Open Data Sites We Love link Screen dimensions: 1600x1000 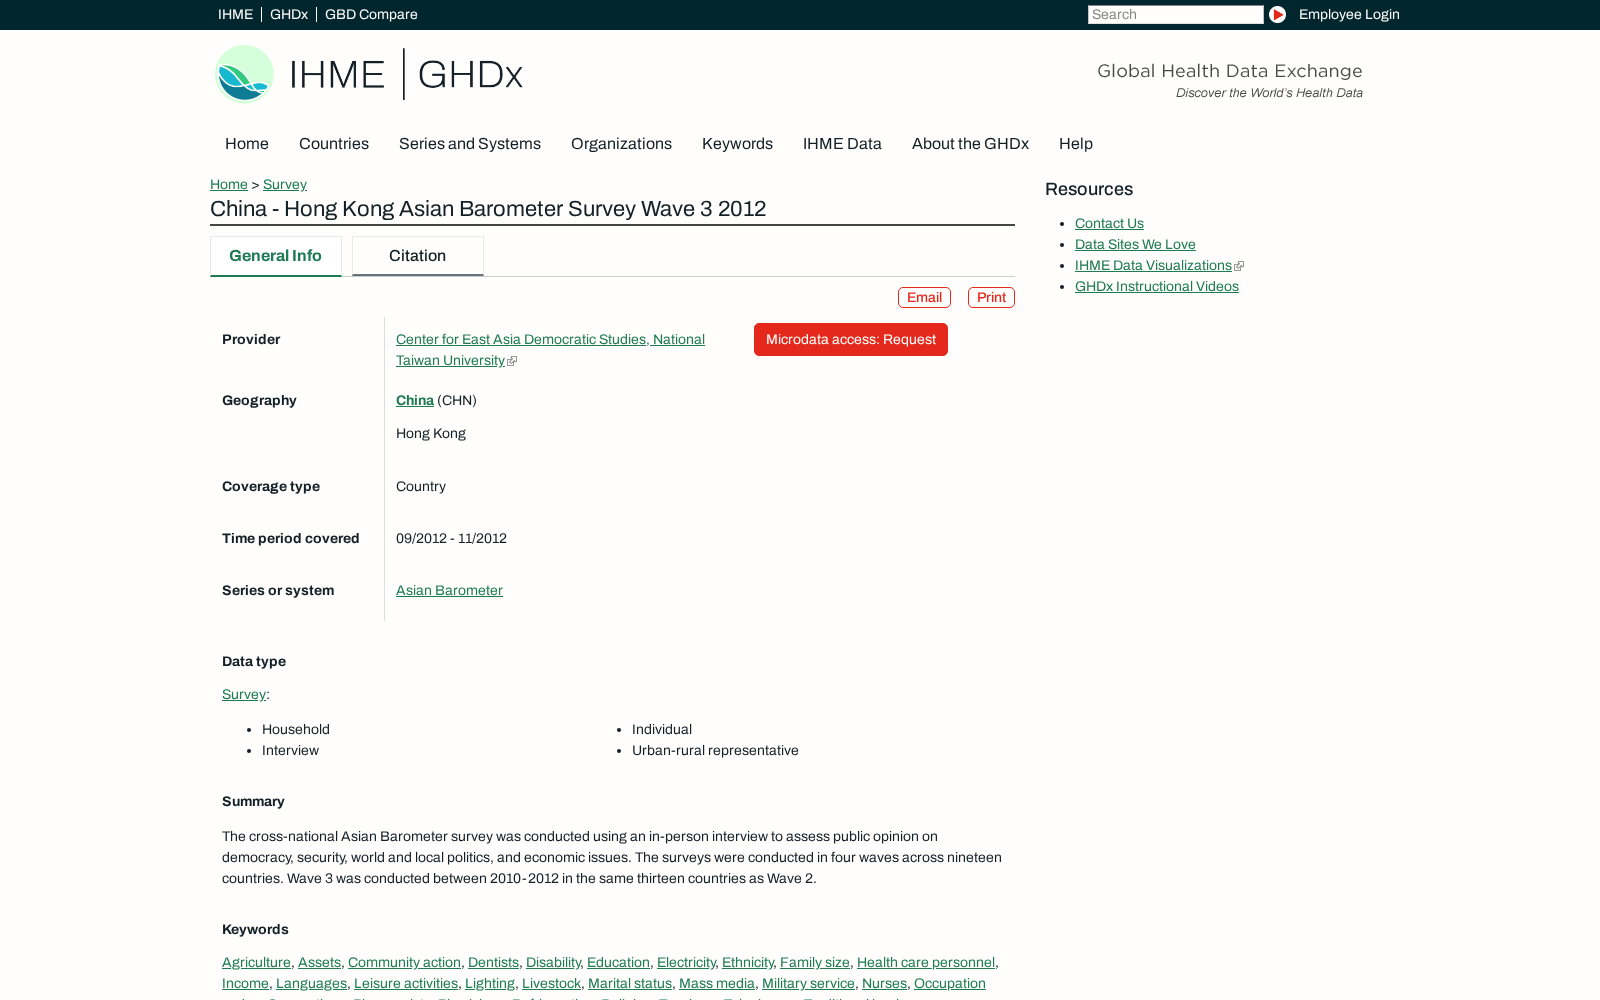tap(1135, 244)
